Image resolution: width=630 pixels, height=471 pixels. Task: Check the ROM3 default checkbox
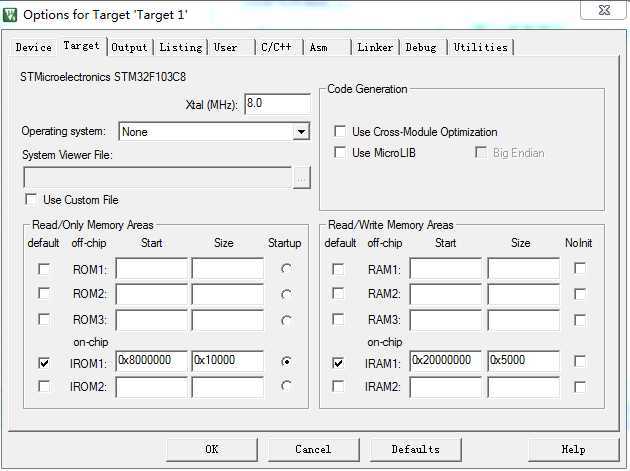44,319
